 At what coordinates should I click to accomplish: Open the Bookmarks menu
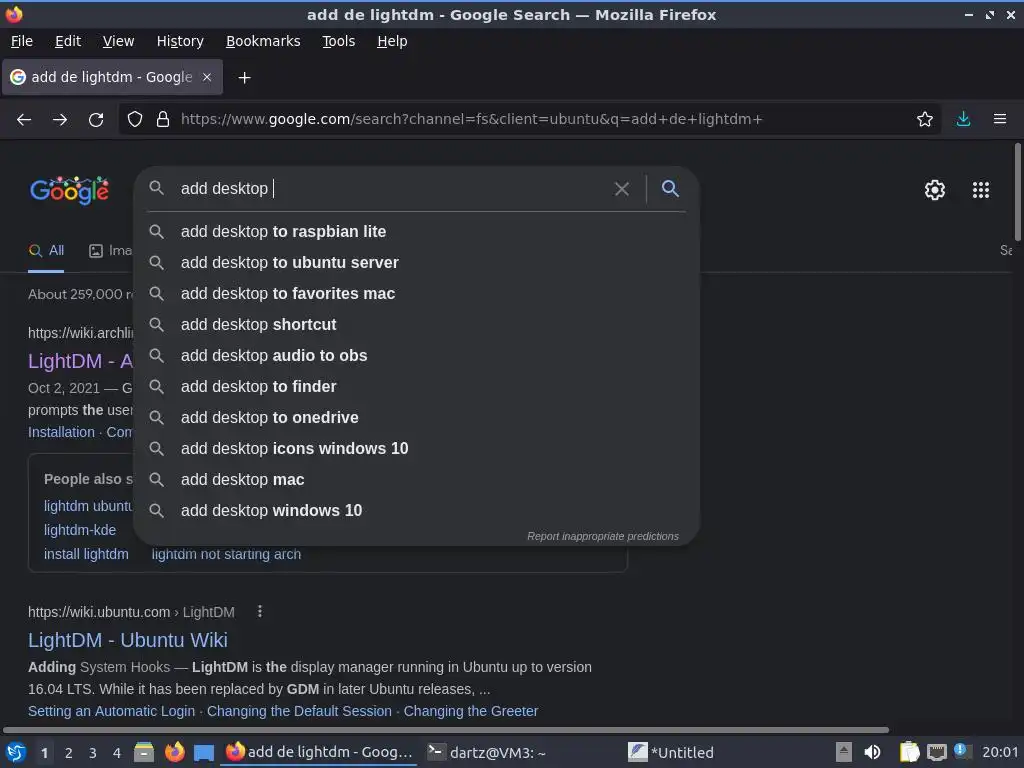coord(263,41)
